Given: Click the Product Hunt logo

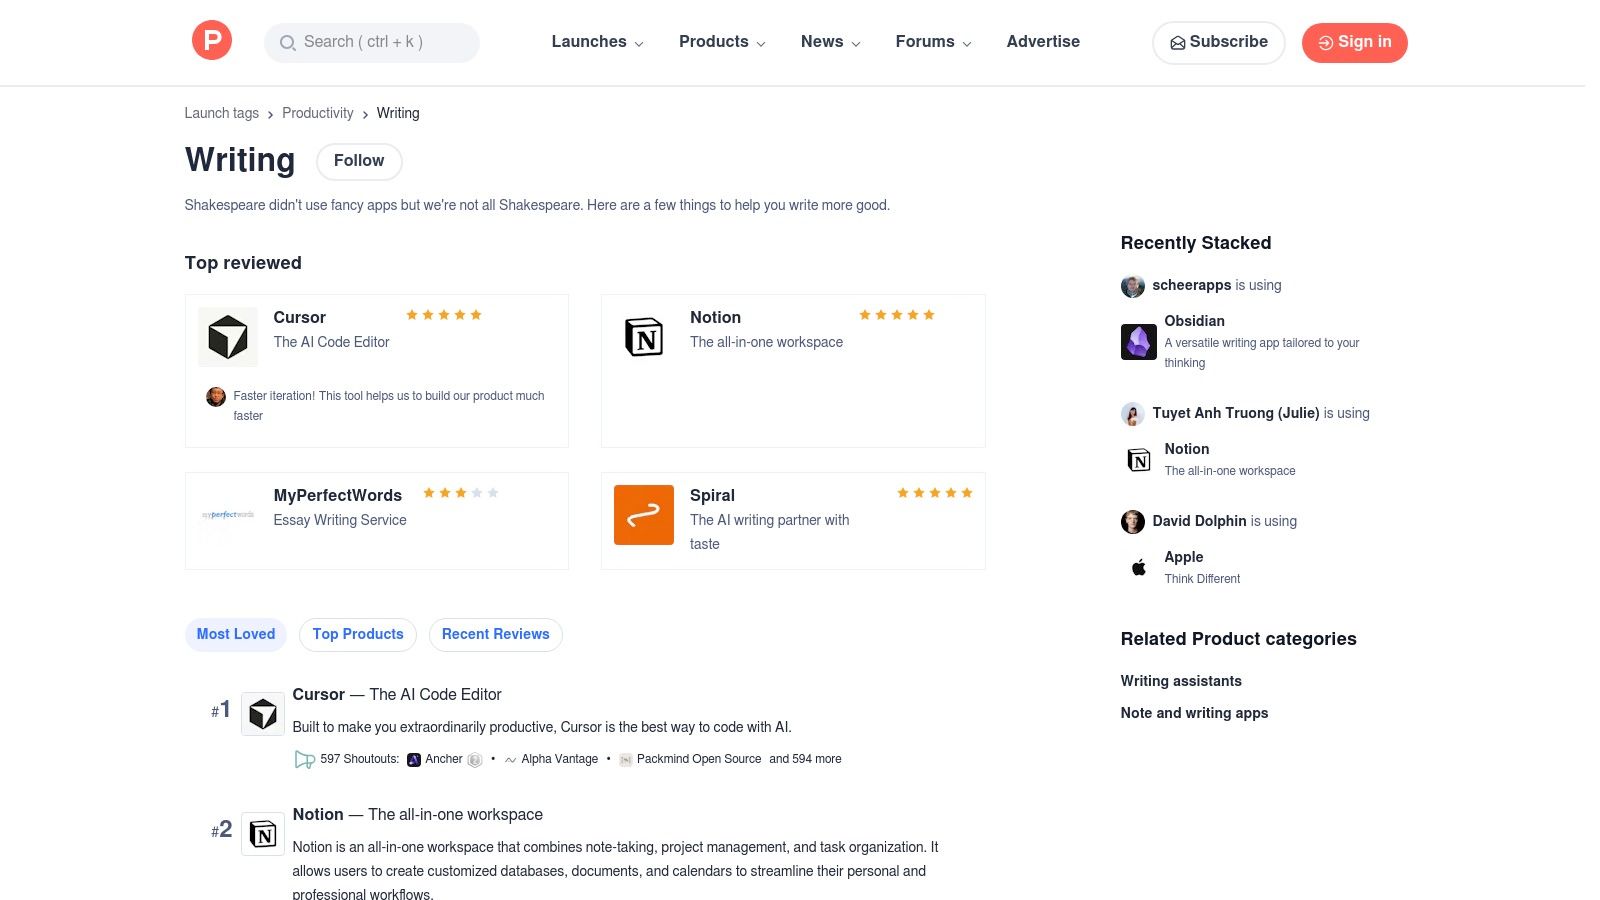Looking at the screenshot, I should click(211, 40).
